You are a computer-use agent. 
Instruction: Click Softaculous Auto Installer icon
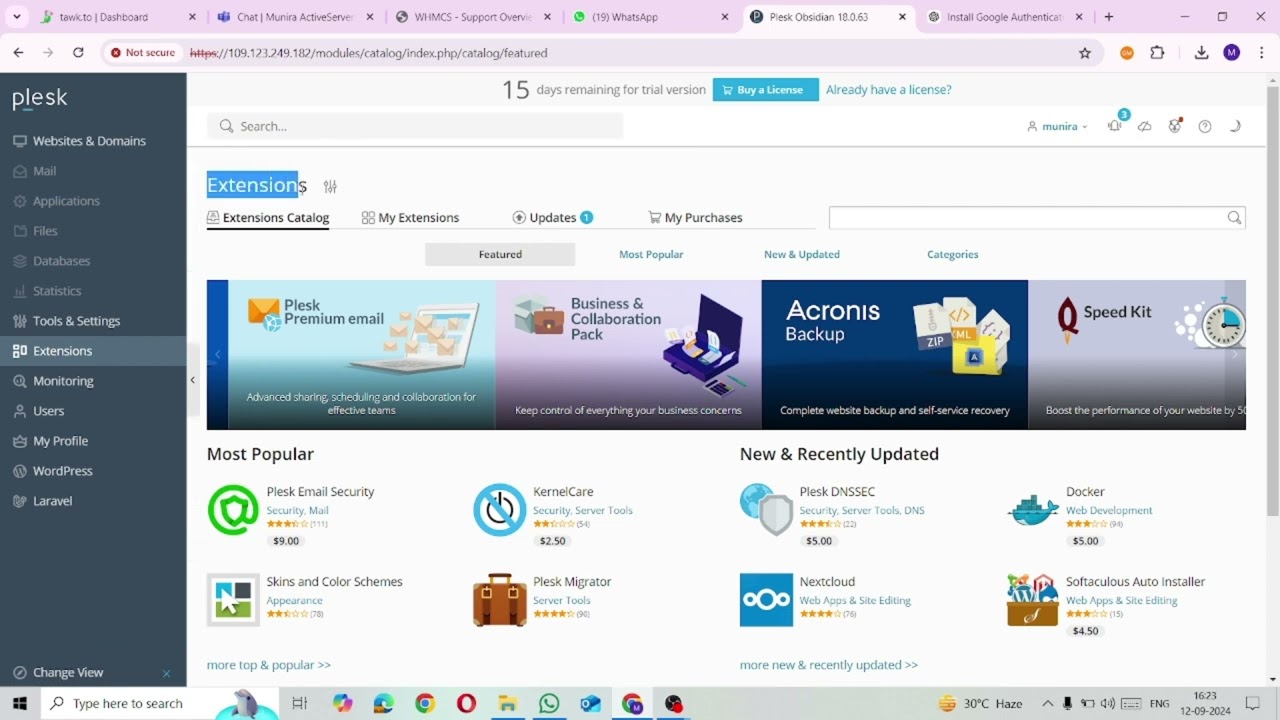[x=1033, y=600]
